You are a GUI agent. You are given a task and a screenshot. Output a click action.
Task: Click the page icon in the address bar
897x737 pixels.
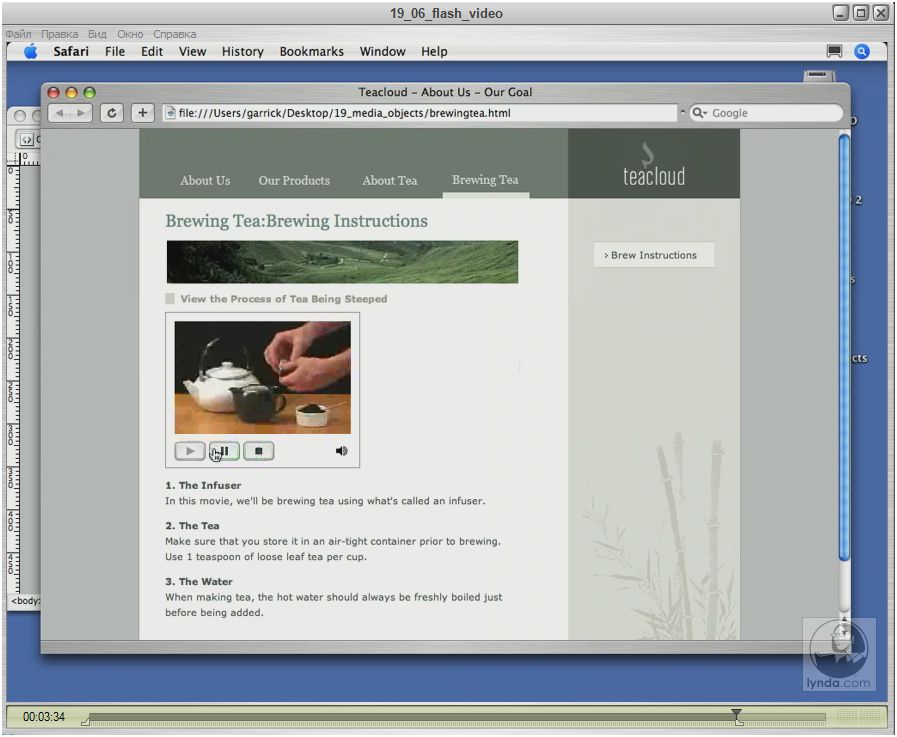tap(170, 113)
